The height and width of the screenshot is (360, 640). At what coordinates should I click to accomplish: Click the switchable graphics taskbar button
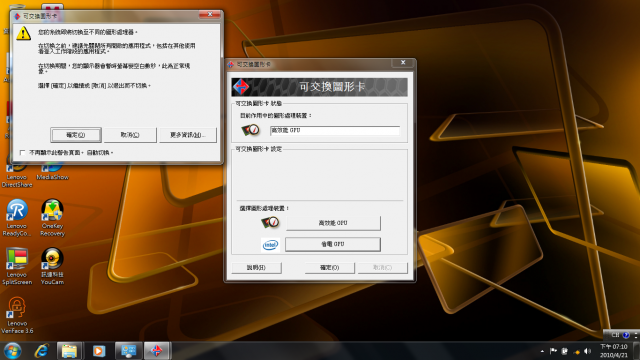pyautogui.click(x=157, y=351)
